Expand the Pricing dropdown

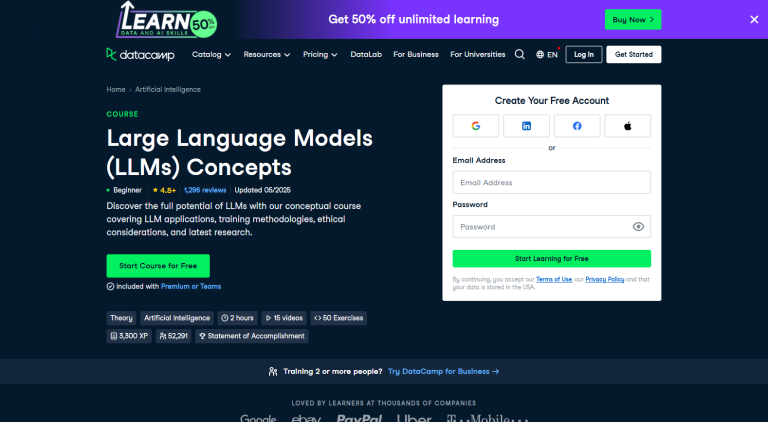320,55
